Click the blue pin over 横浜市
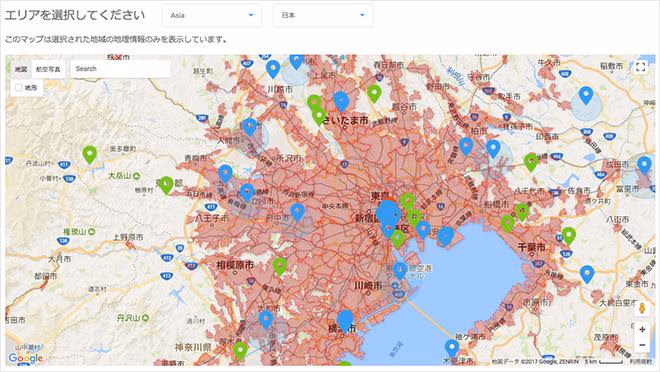Screen dimensions: 660x372 (x=345, y=321)
